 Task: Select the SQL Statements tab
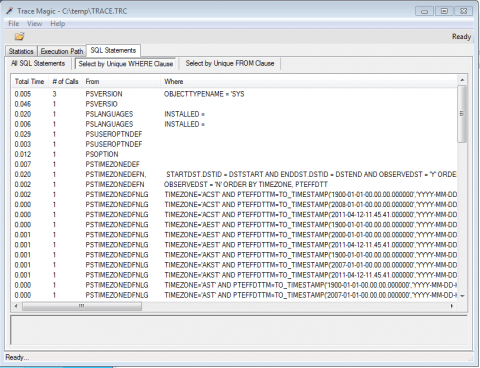tap(113, 50)
